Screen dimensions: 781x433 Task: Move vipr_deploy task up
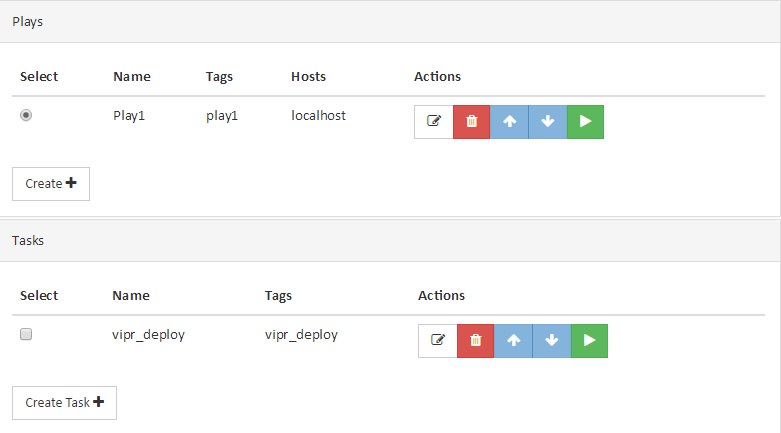[x=514, y=341]
